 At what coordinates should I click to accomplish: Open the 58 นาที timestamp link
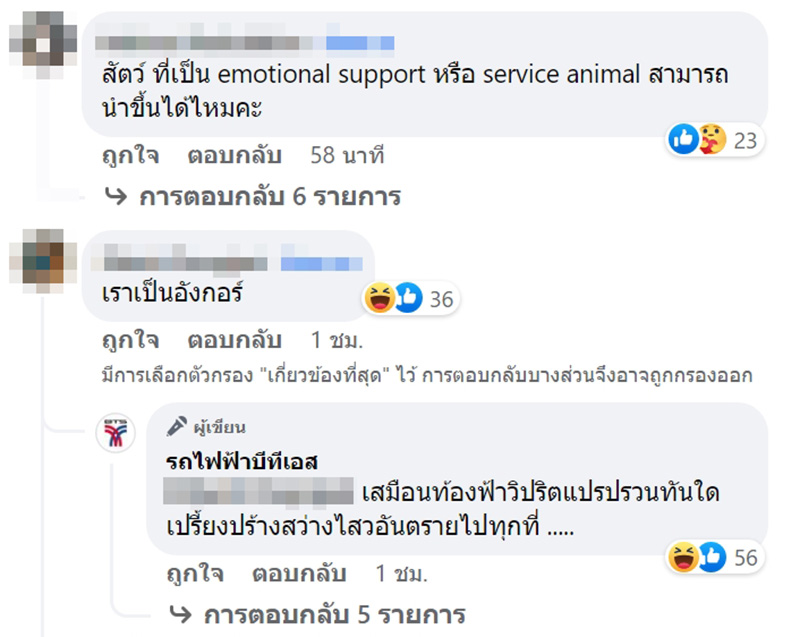click(349, 156)
